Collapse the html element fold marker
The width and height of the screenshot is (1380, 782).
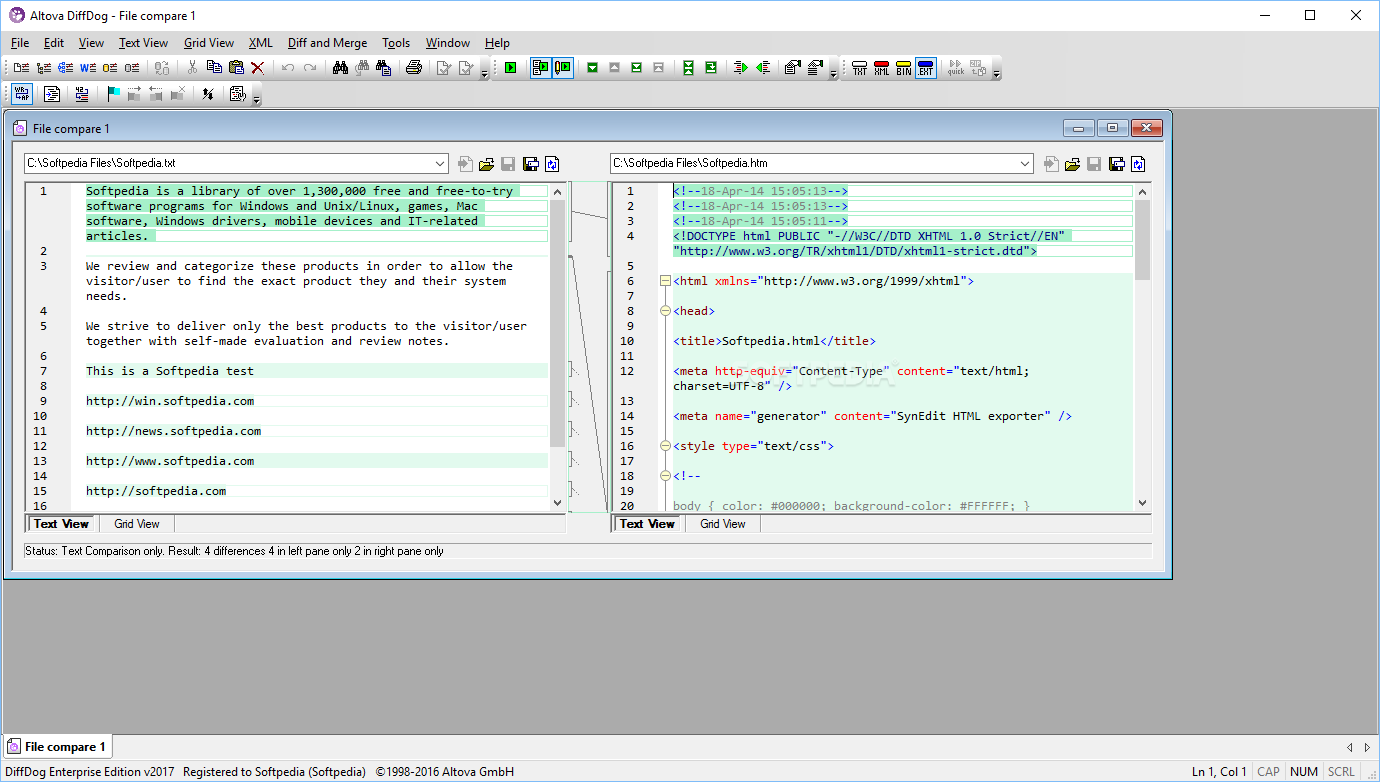(x=665, y=281)
